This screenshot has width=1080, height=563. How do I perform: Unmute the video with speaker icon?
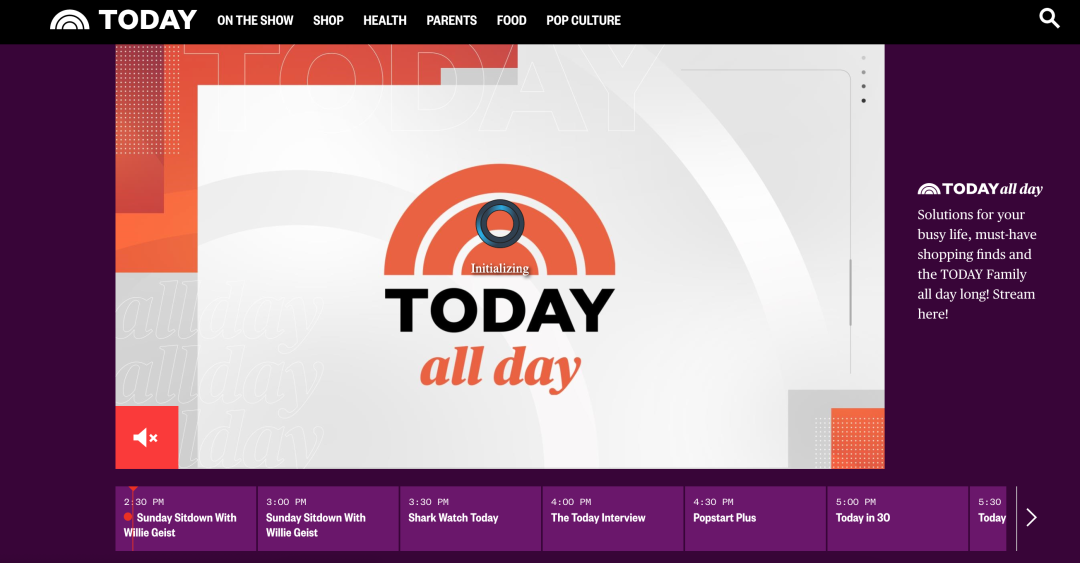click(146, 438)
